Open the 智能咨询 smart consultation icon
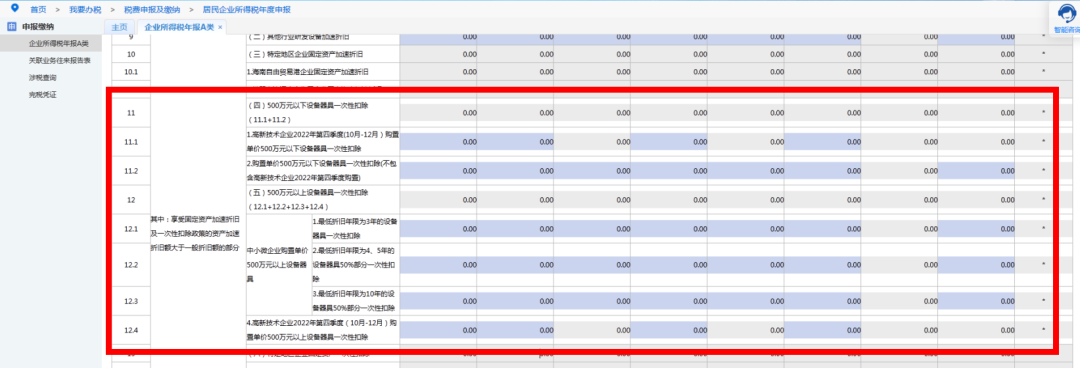 coord(1065,14)
